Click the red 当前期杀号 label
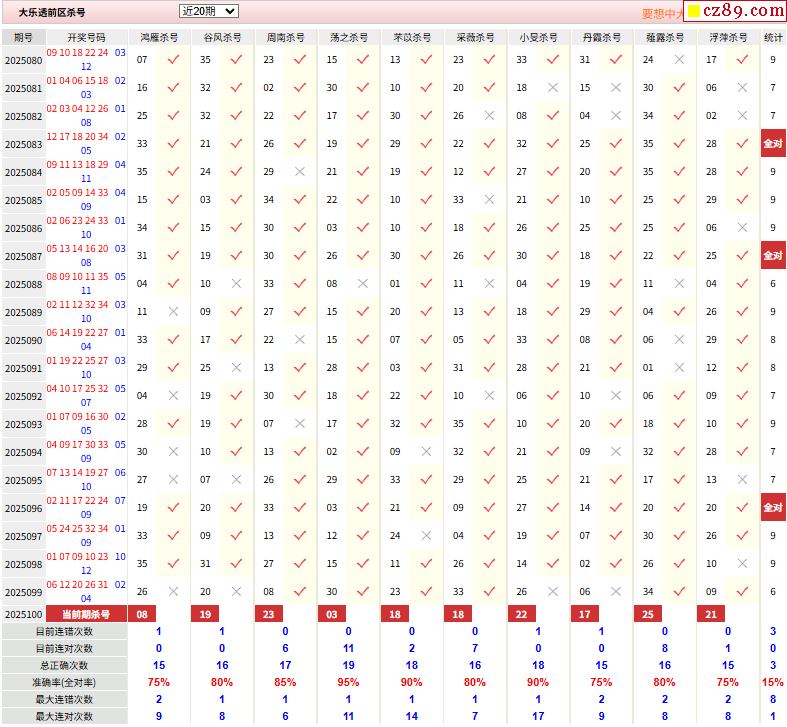The image size is (787, 727). click(x=86, y=614)
